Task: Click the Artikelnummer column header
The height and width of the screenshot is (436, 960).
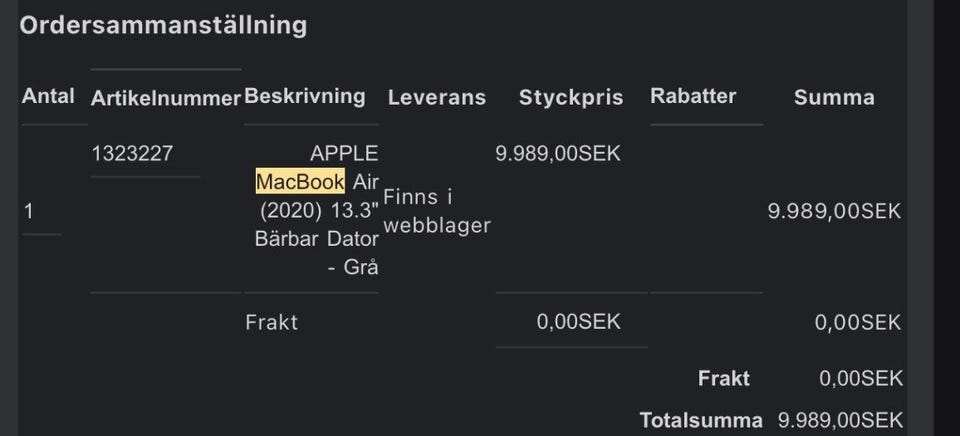Action: point(166,97)
